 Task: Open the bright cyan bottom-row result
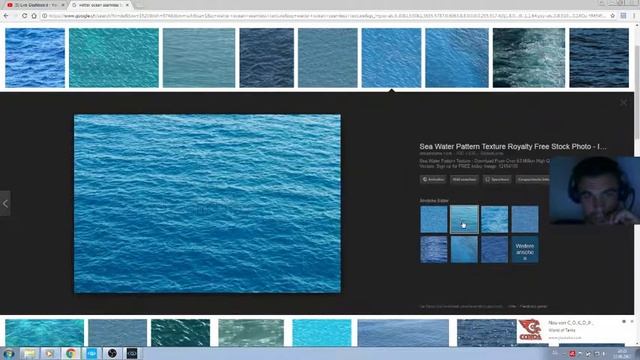(322, 333)
